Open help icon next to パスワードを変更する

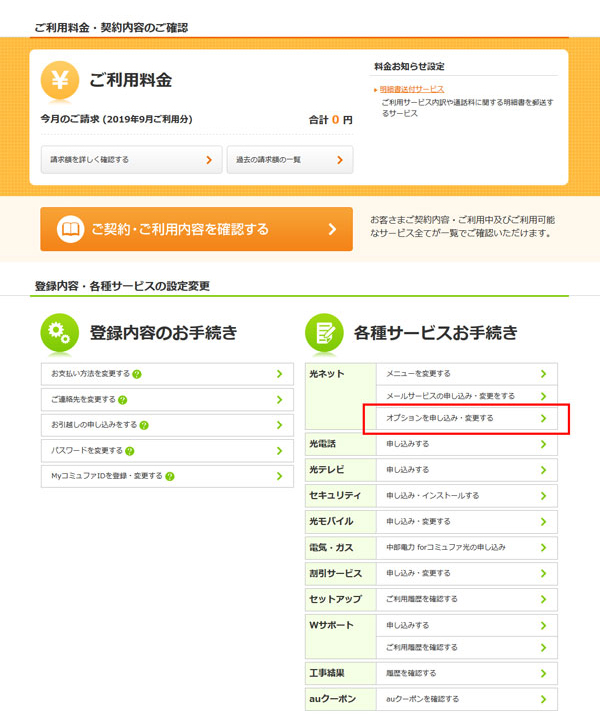coord(129,451)
